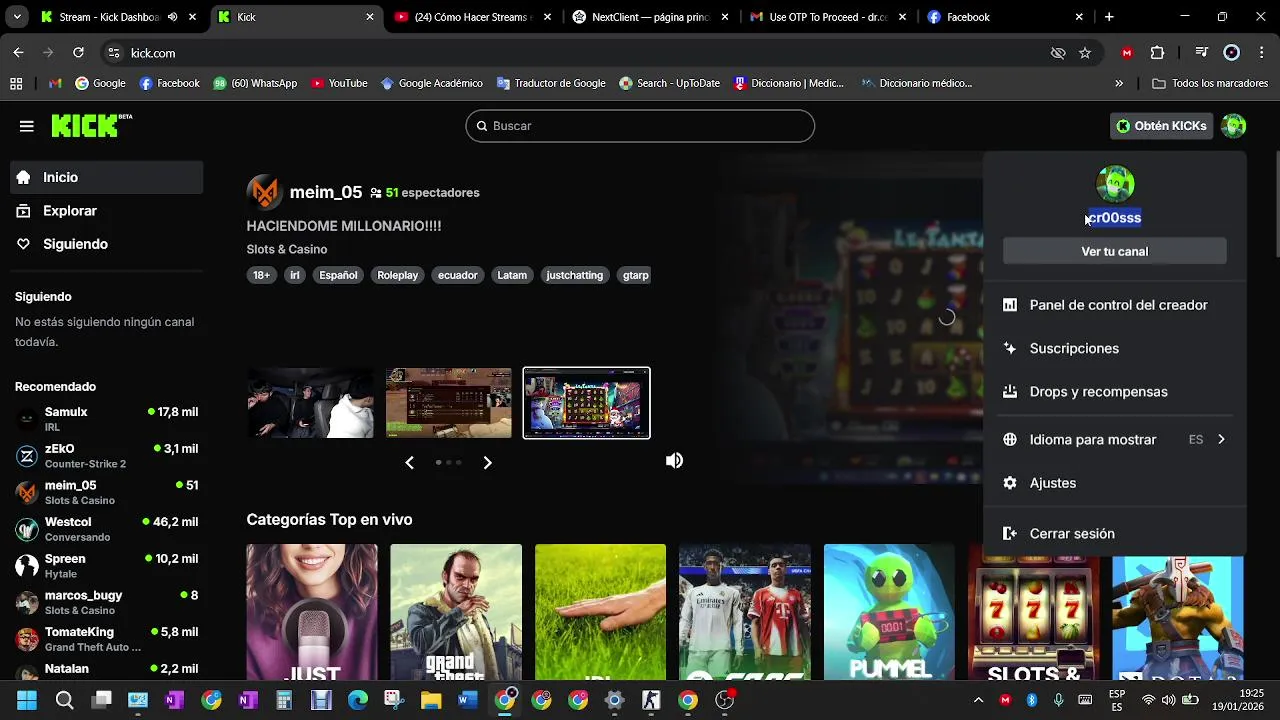Image resolution: width=1280 pixels, height=720 pixels.
Task: Click the Obtén KICKs button
Action: pos(1161,126)
